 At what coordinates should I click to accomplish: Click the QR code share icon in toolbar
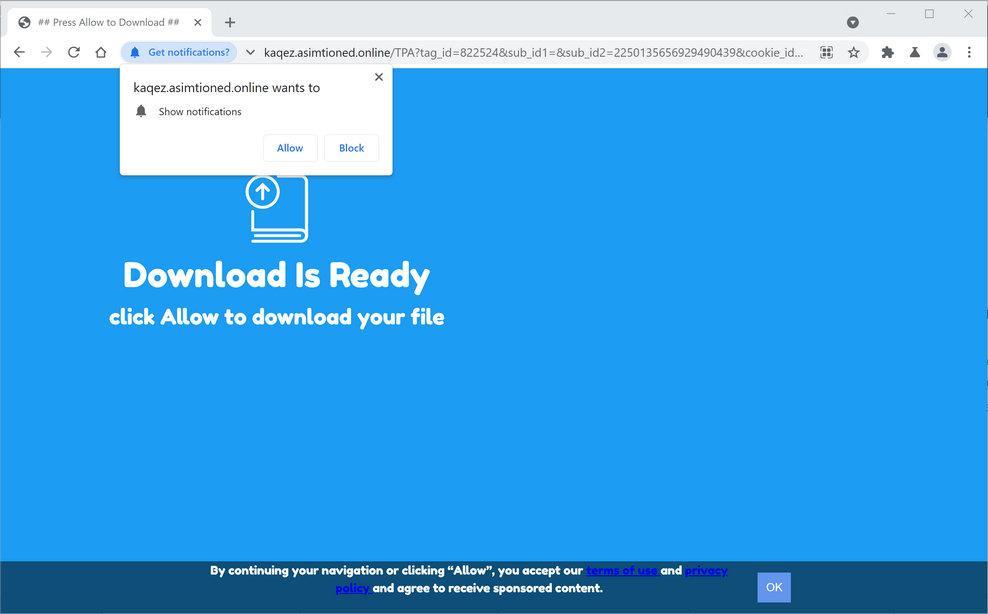[x=826, y=52]
